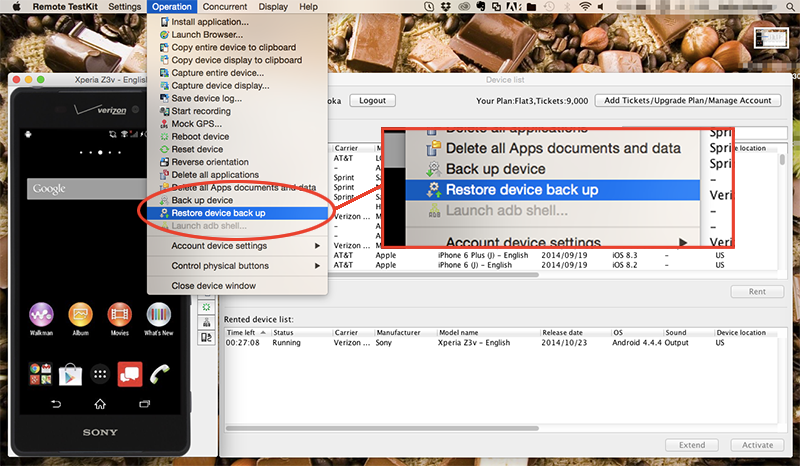800x466 pixels.
Task: Click the Wi-Fi status icon
Action: [x=585, y=7]
